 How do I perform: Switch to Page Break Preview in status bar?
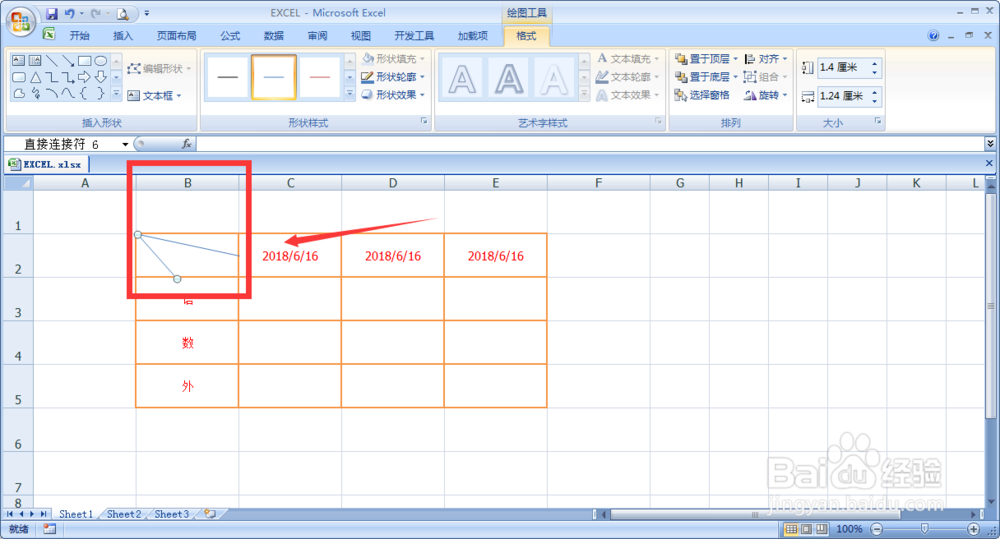[x=821, y=529]
